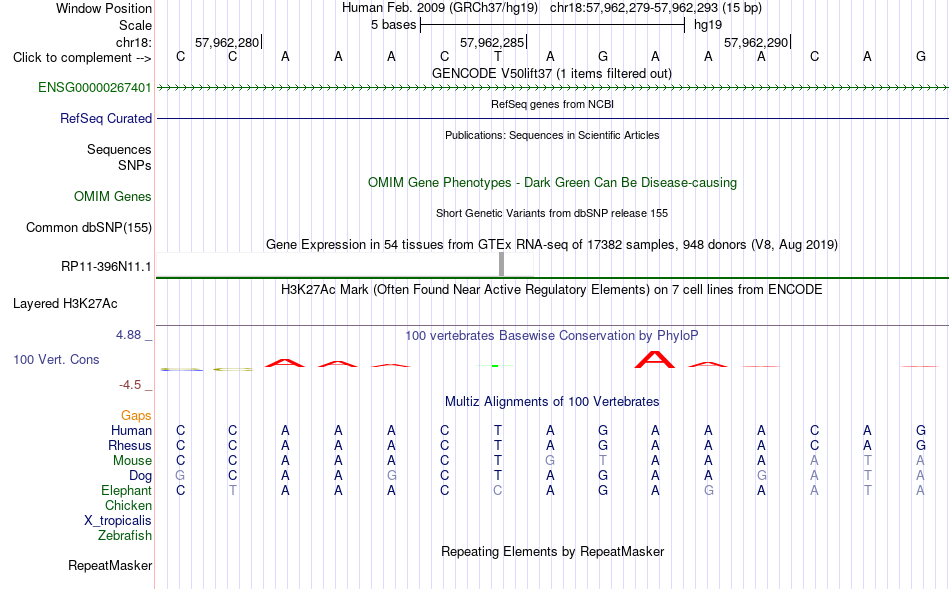Viewport: 950px width, 589px height.
Task: Click the X_tropicalis species row label
Action: click(118, 521)
